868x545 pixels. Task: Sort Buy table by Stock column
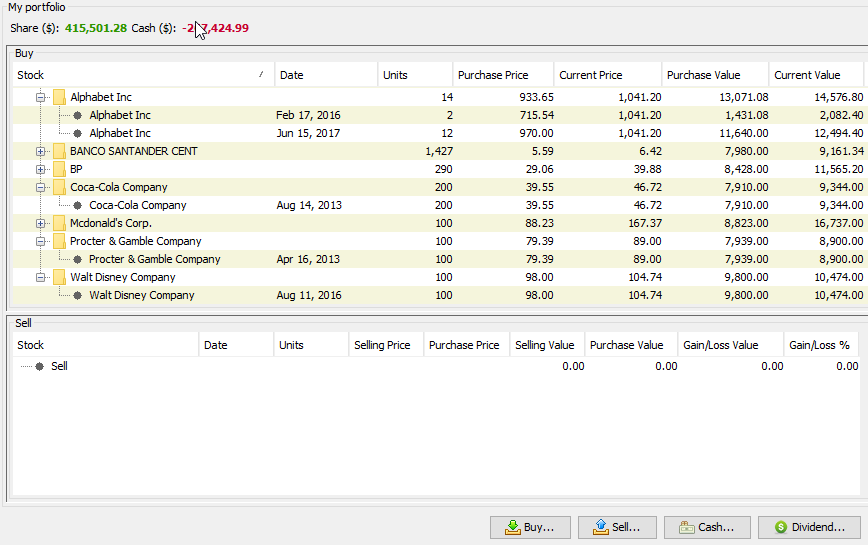(x=143, y=75)
